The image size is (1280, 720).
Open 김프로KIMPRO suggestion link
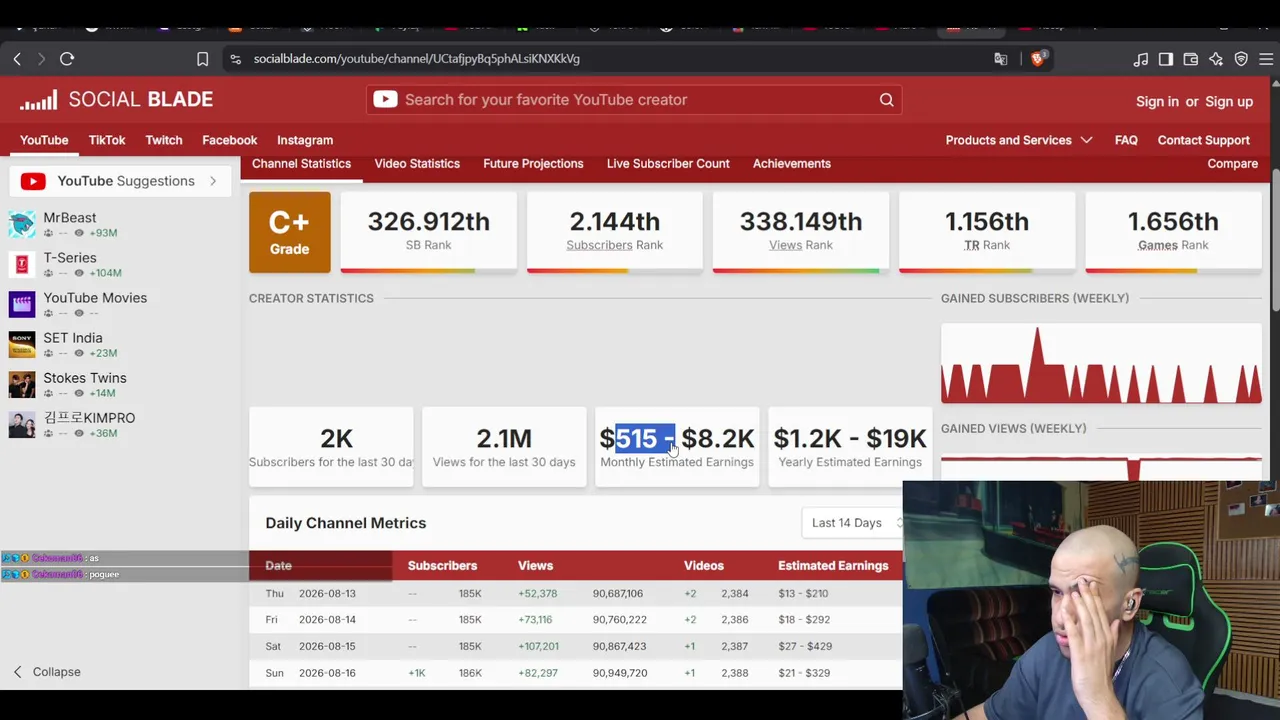pos(89,417)
